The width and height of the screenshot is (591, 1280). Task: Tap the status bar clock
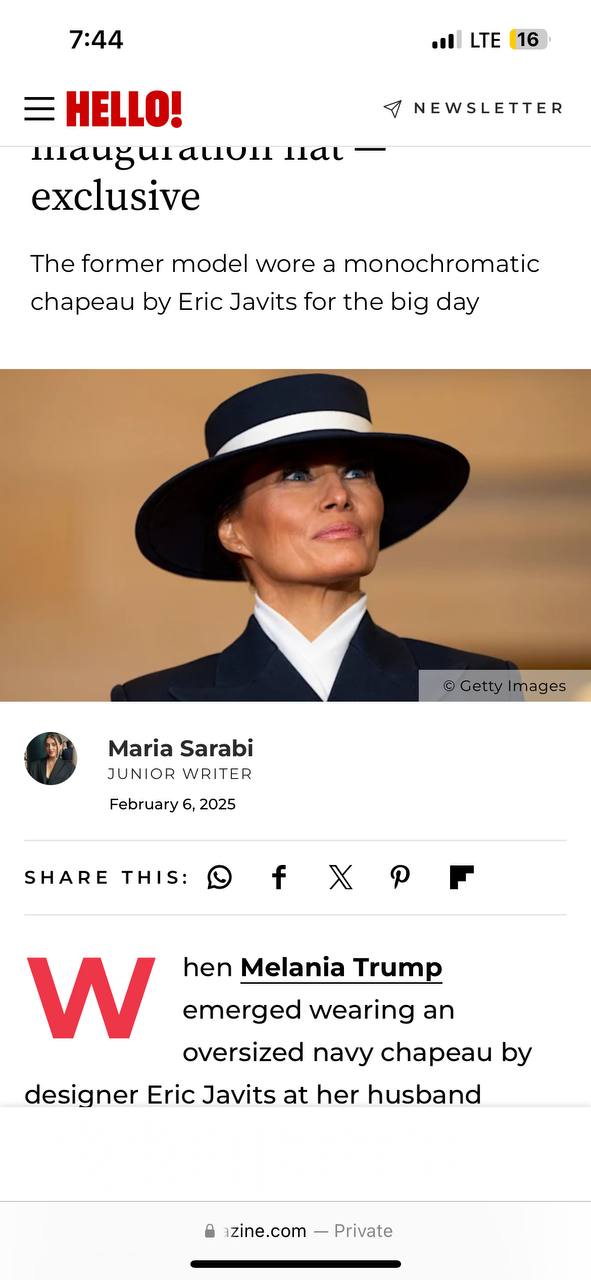96,40
